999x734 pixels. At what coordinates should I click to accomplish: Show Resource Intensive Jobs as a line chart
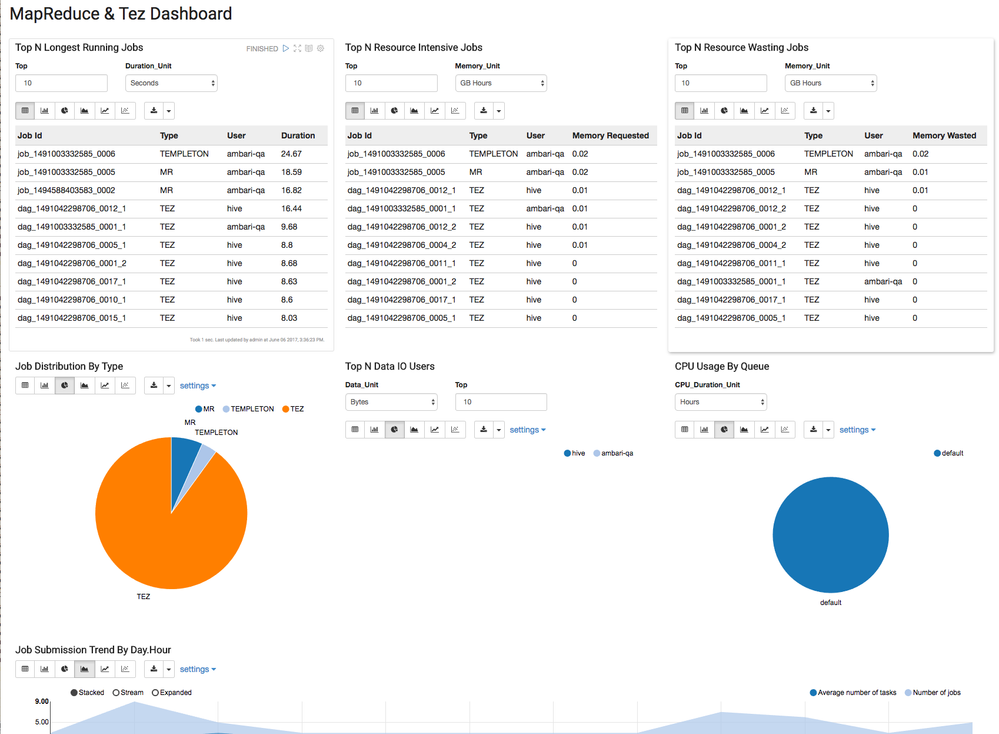(x=435, y=111)
